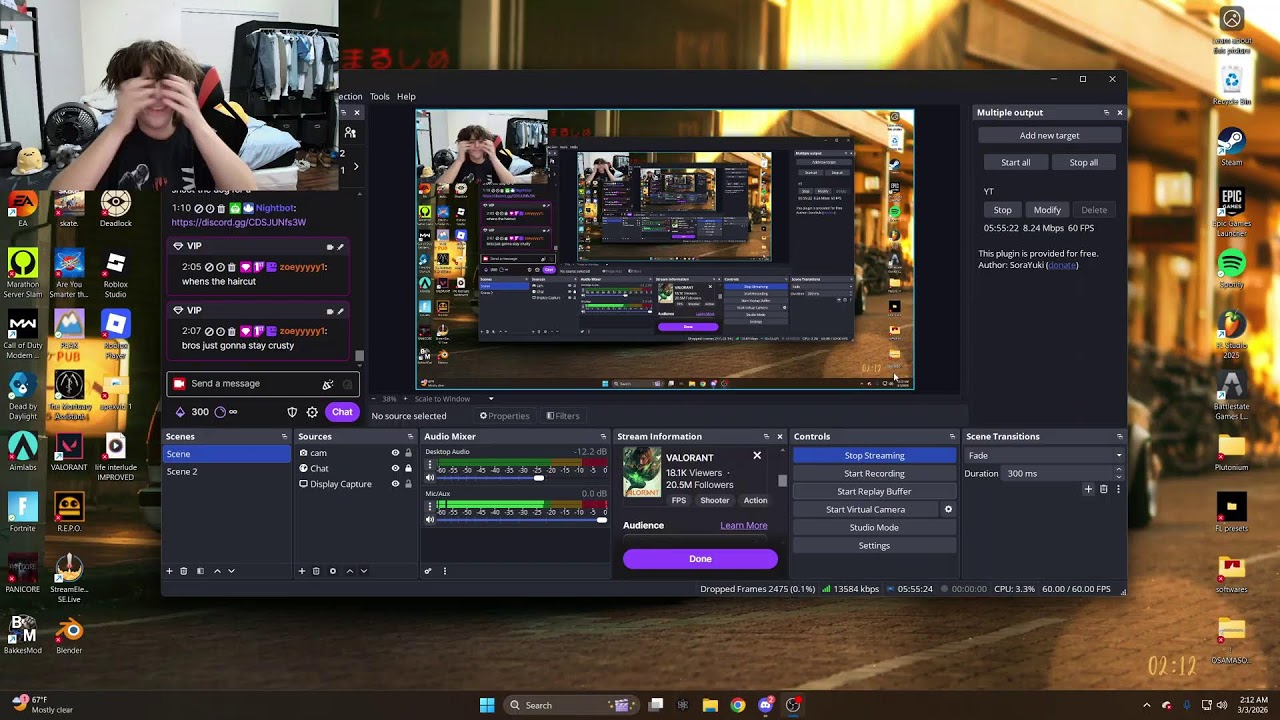This screenshot has height=720, width=1280.
Task: Click Start Replay Buffer
Action: click(x=874, y=492)
